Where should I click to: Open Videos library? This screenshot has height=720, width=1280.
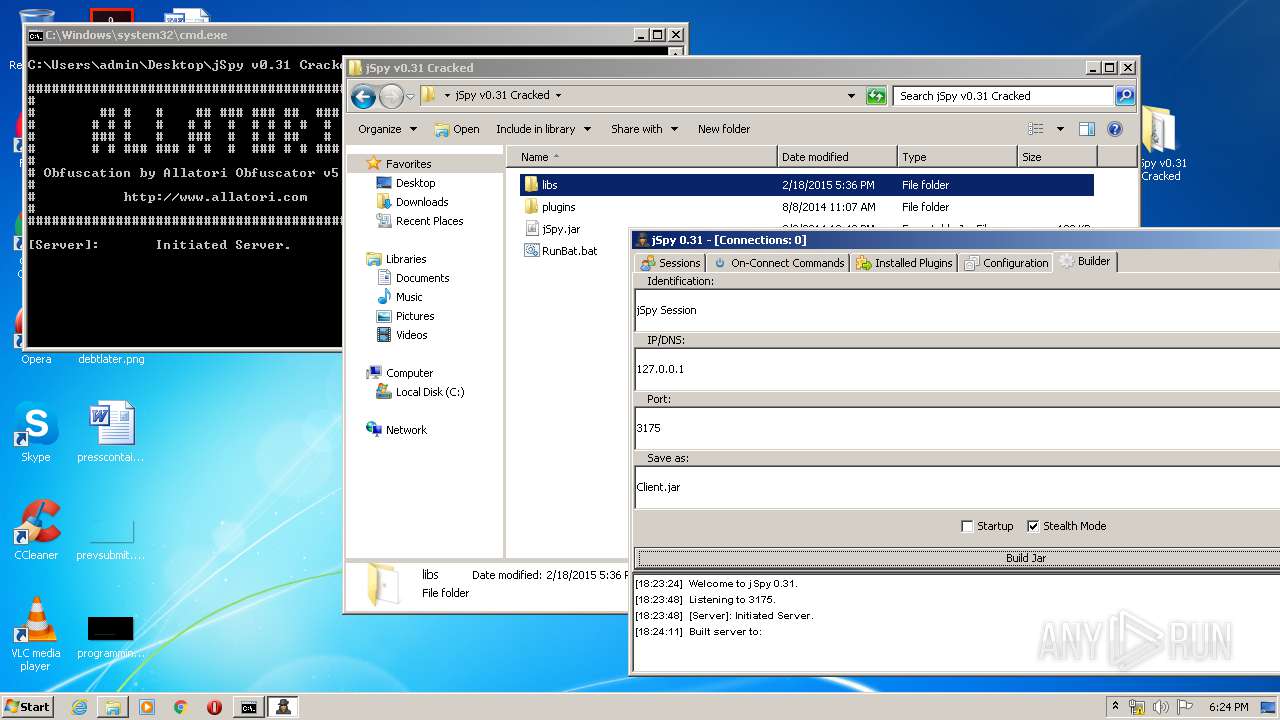pos(411,335)
